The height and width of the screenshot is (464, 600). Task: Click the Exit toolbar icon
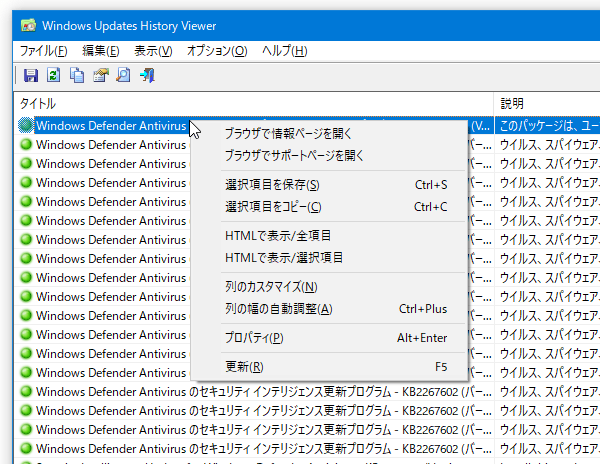[x=147, y=75]
